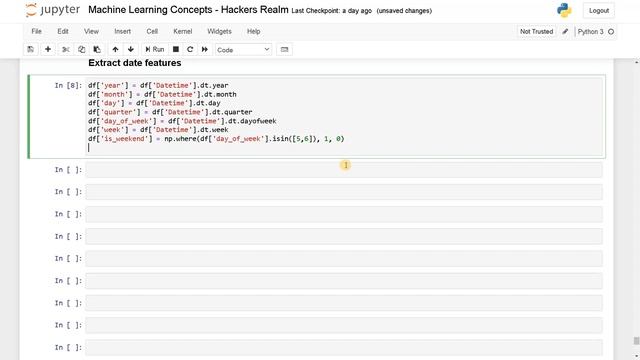Select the first empty code cell
Image resolution: width=640 pixels, height=360 pixels.
(344, 170)
